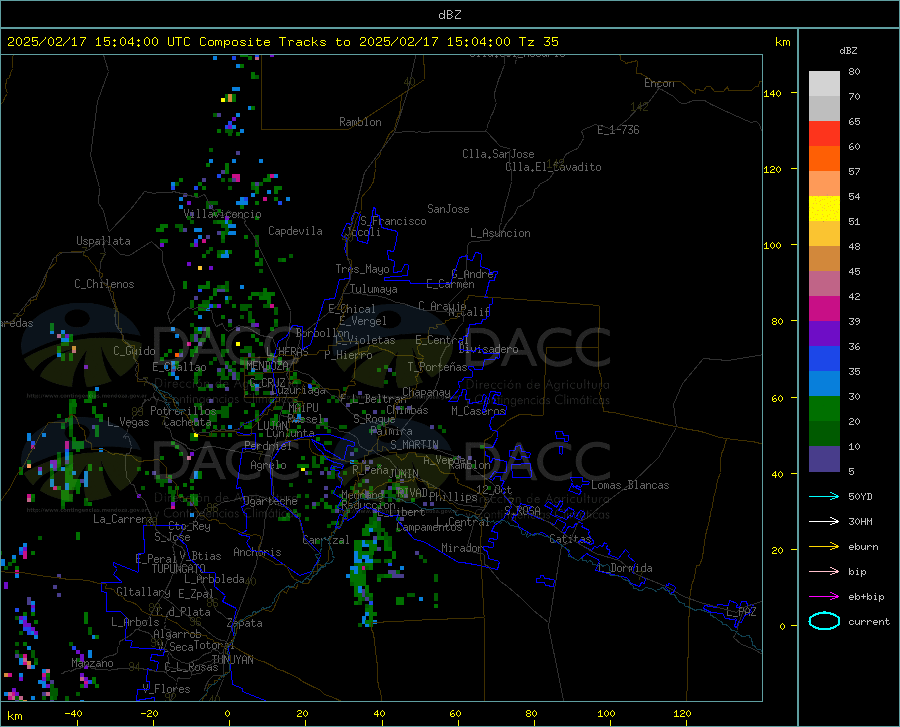Click the Villavicencio label on map

(223, 214)
